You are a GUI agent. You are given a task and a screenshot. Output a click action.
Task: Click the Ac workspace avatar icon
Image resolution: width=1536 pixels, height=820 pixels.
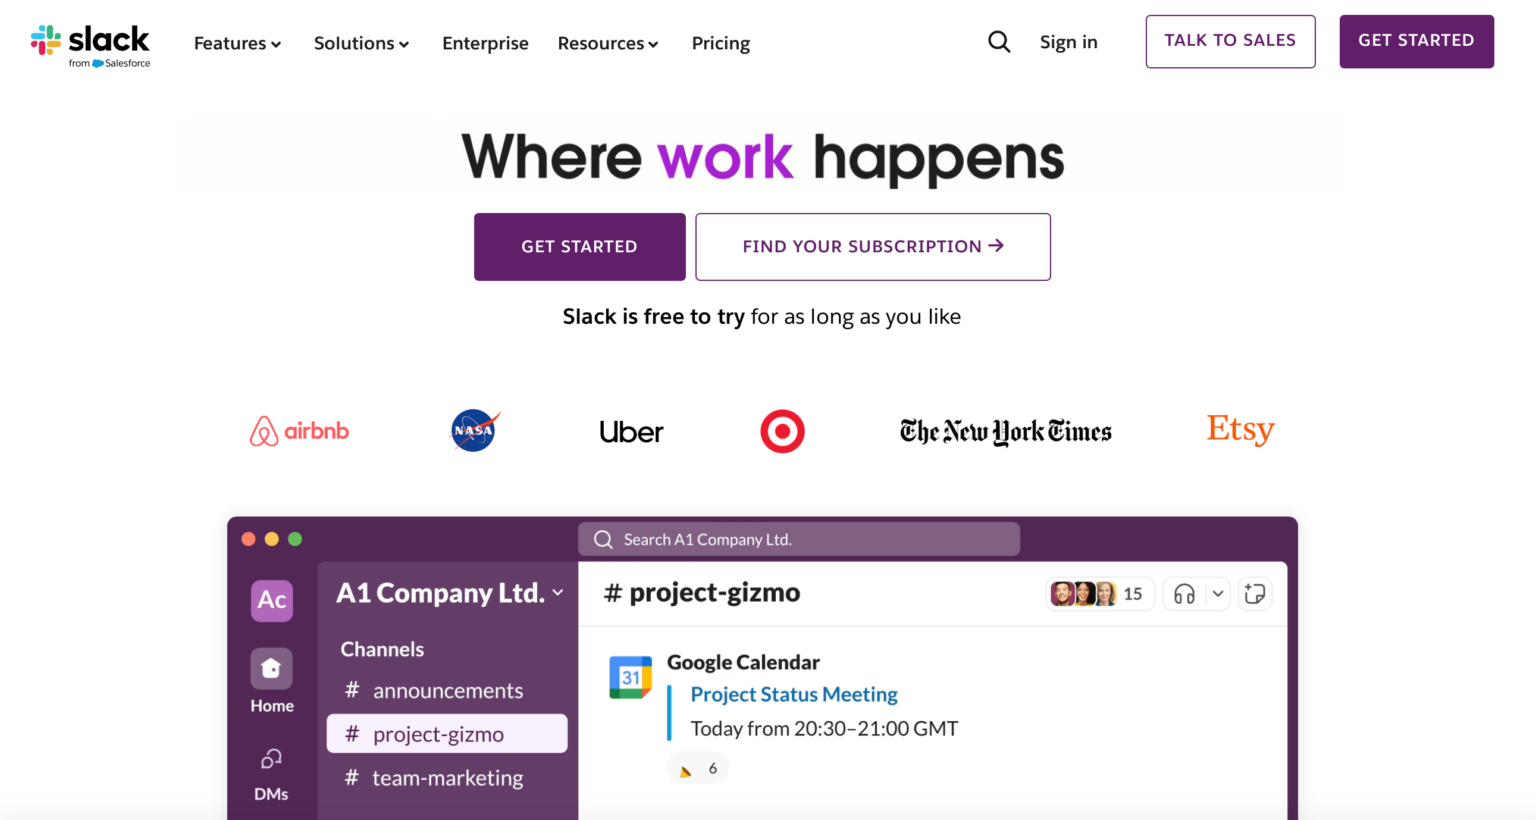point(270,600)
